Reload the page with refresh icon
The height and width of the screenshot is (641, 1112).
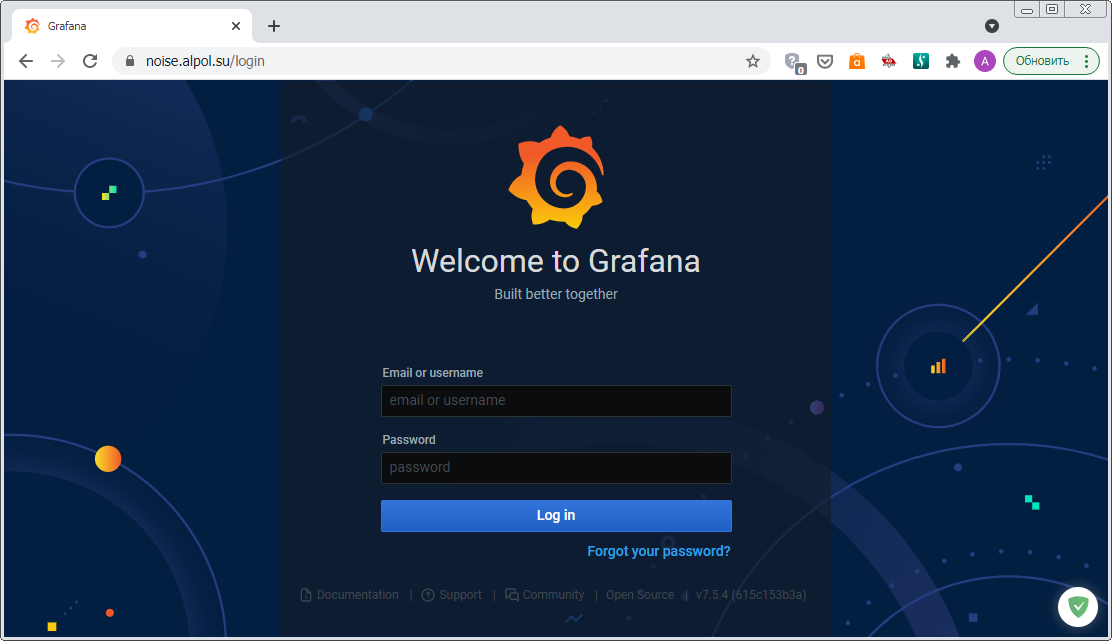click(90, 61)
